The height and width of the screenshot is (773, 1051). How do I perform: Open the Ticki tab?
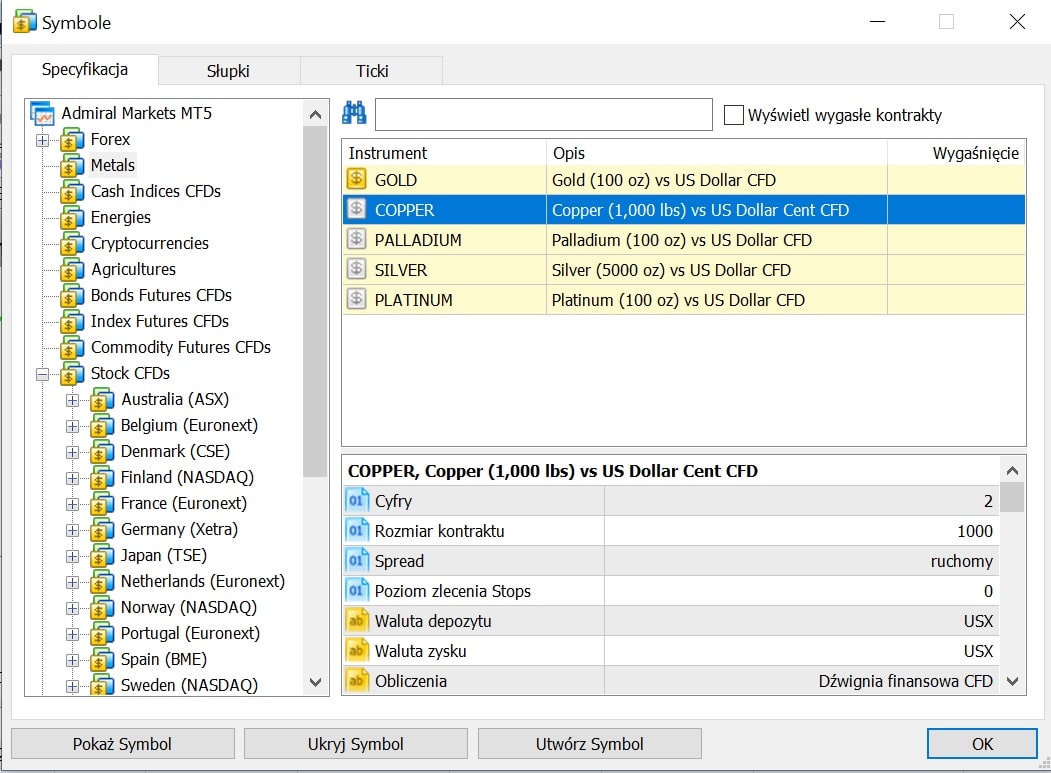pyautogui.click(x=372, y=71)
